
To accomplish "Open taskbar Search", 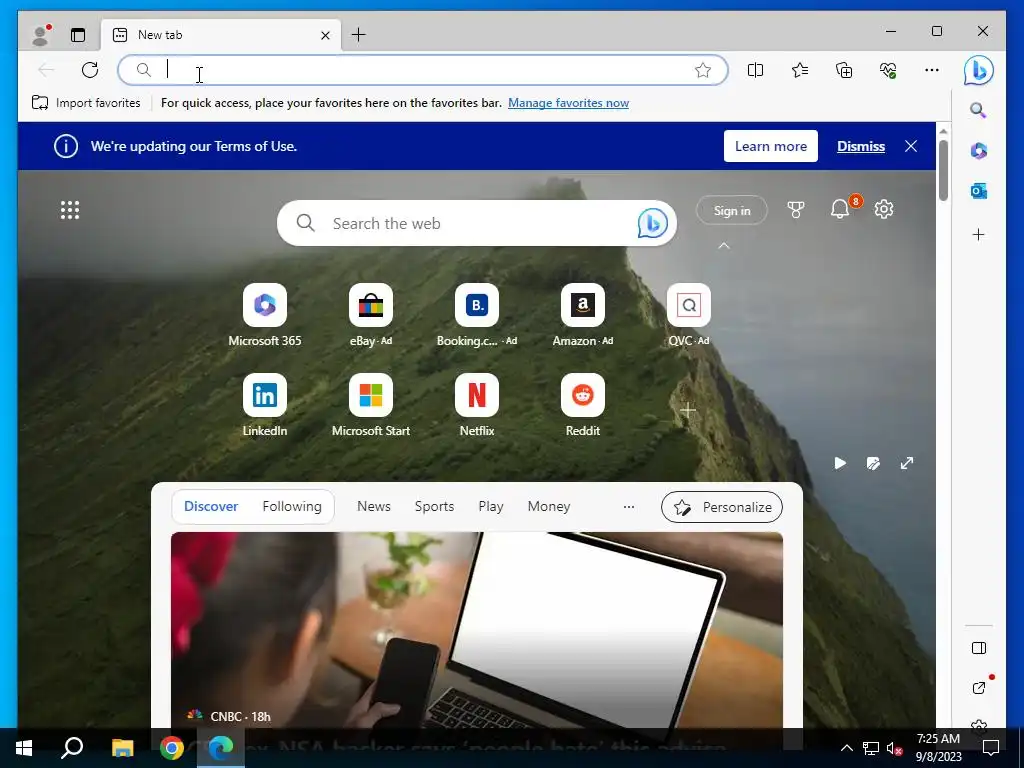I will 72,748.
